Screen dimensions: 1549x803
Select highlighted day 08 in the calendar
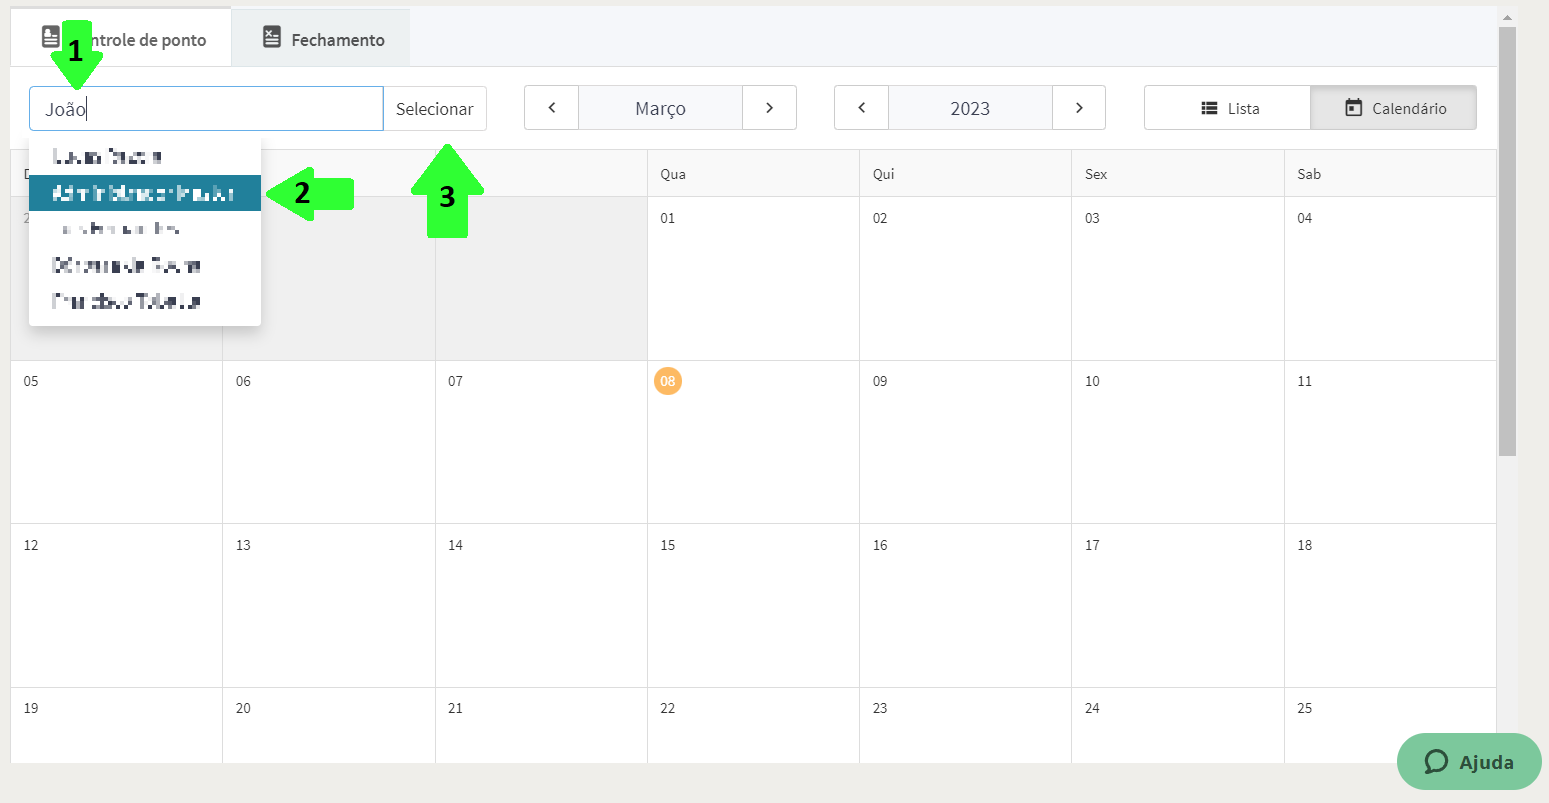[668, 381]
